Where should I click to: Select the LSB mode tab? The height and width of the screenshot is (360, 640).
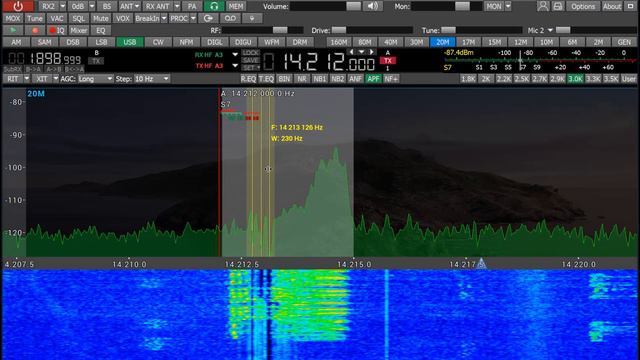[101, 42]
